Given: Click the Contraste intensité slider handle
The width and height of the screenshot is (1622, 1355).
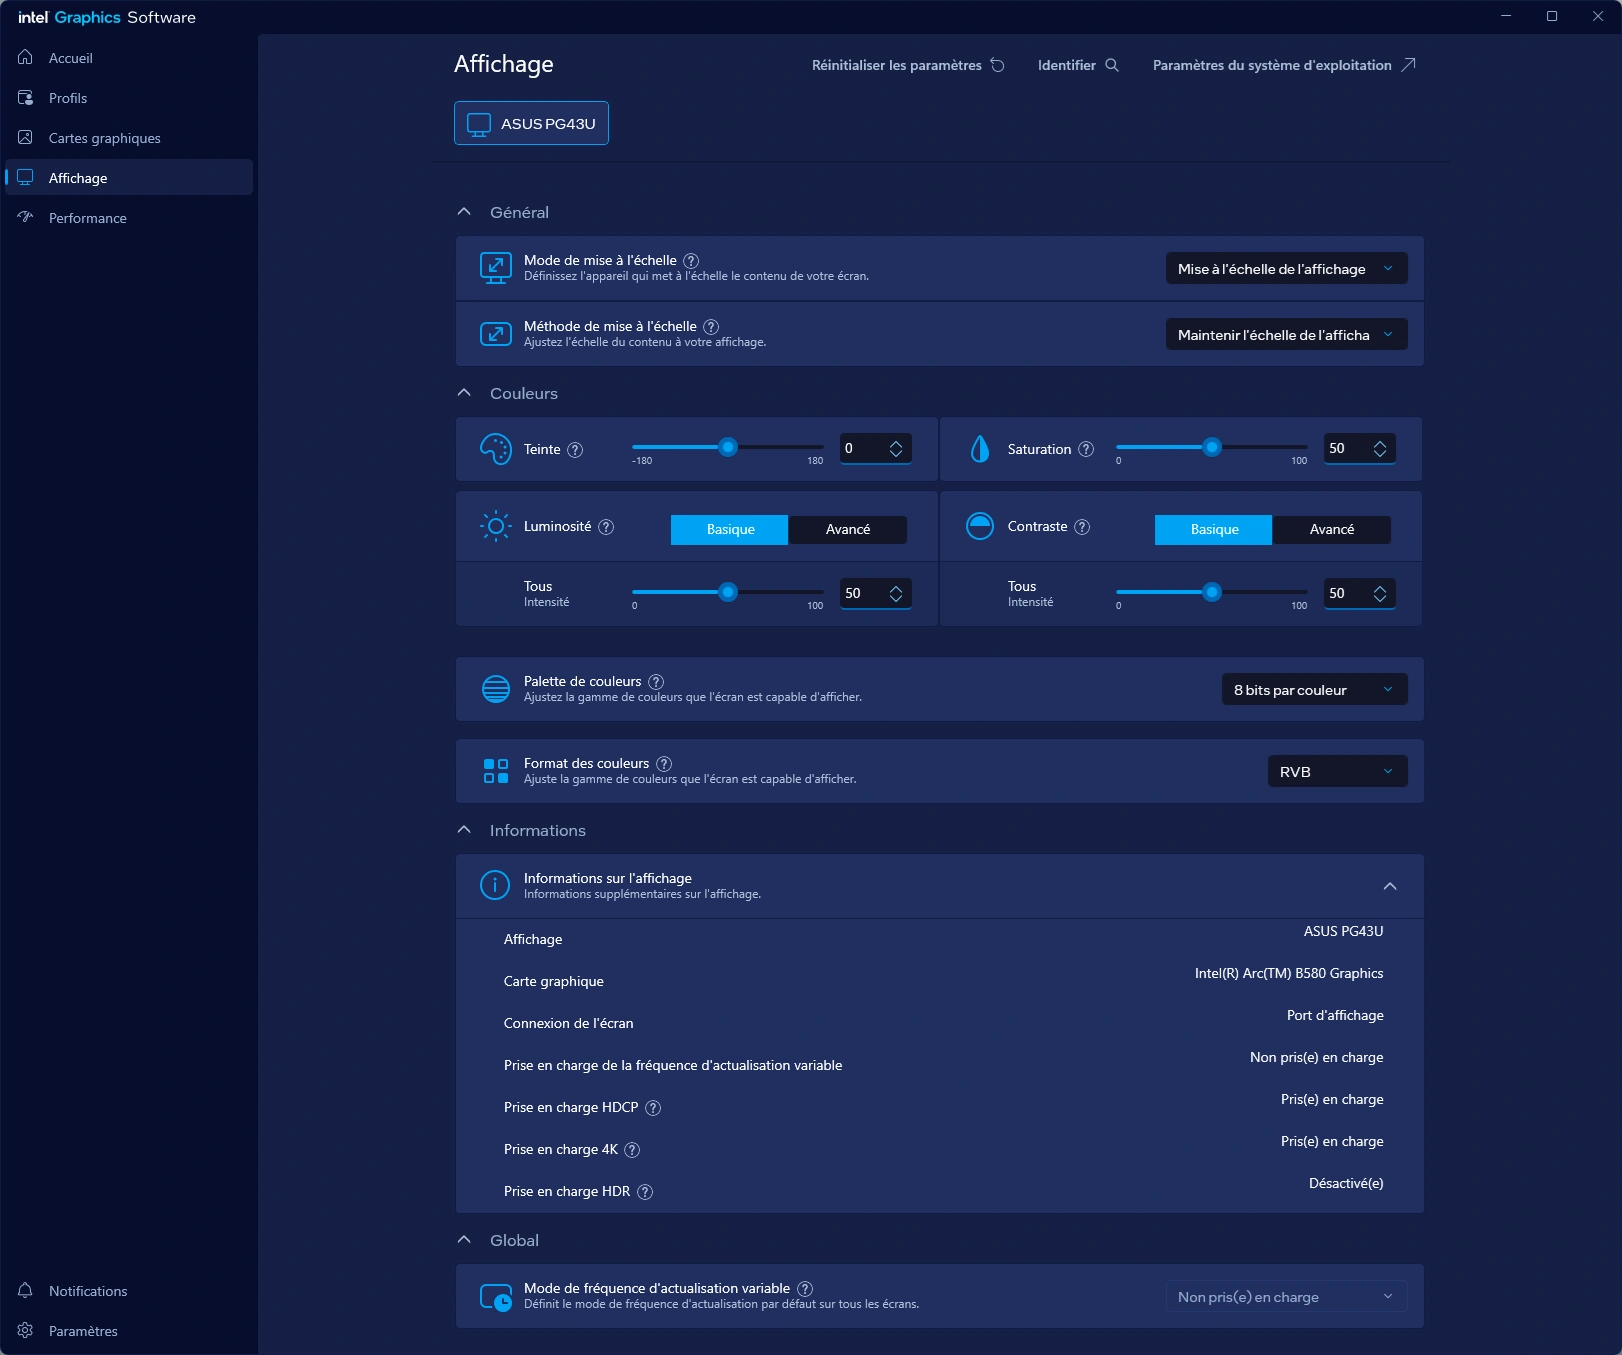Looking at the screenshot, I should pos(1212,592).
